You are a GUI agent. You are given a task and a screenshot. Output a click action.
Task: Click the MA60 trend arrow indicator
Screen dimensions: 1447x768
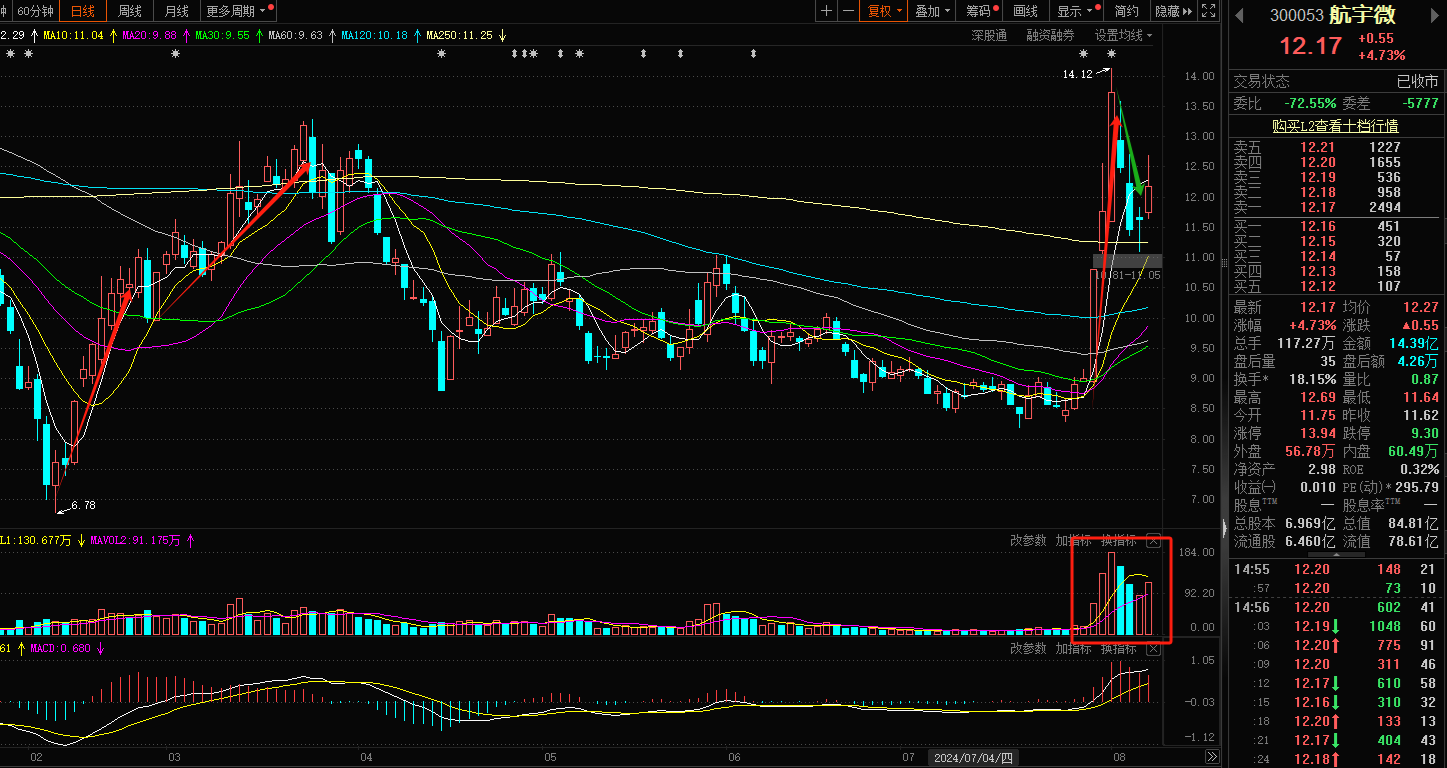pyautogui.click(x=333, y=35)
